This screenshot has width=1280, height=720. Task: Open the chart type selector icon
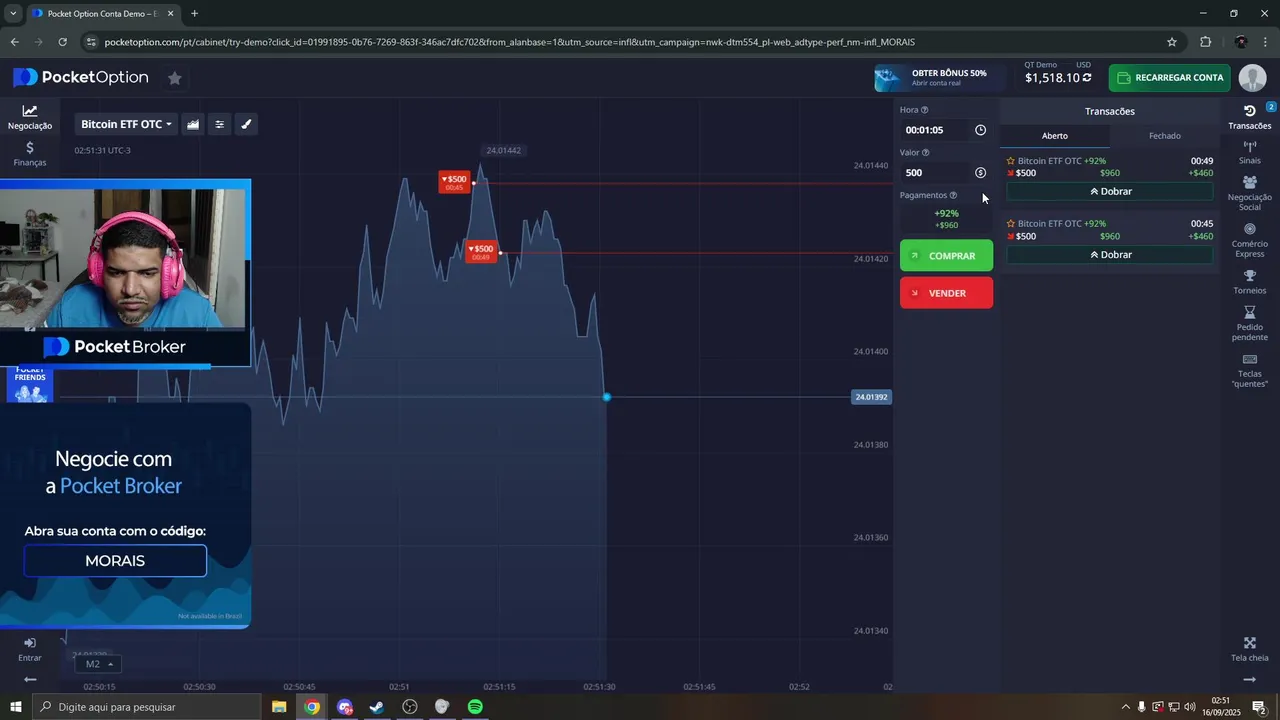[x=193, y=124]
